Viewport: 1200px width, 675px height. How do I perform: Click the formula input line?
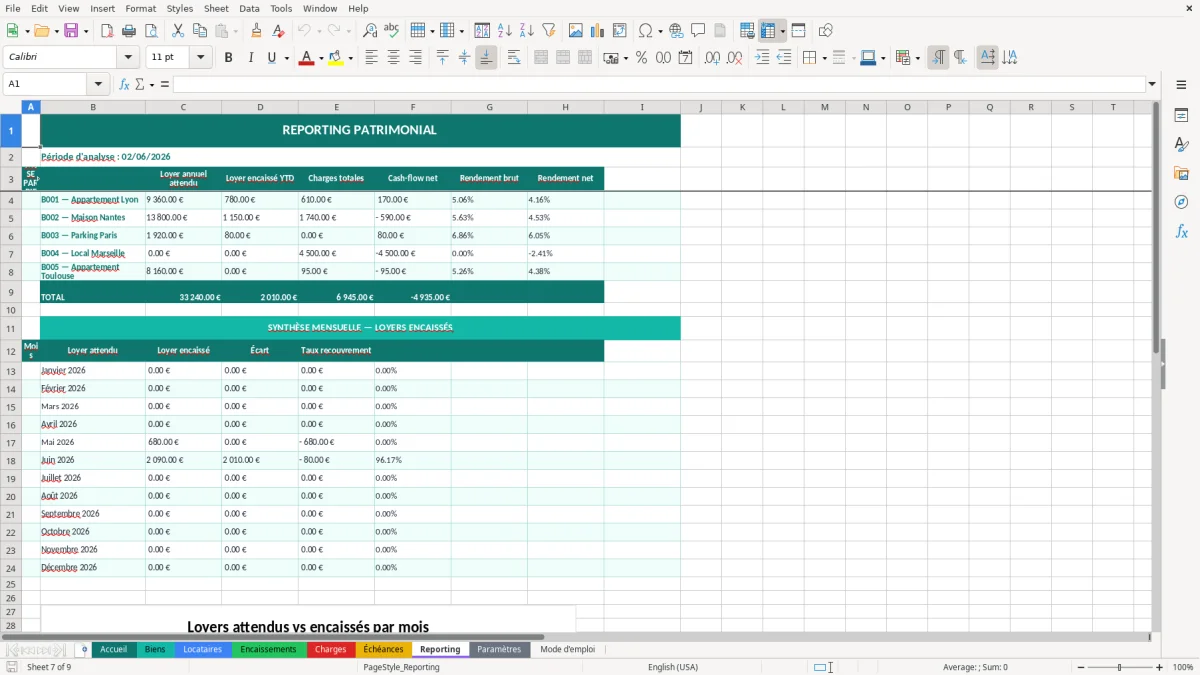[659, 84]
